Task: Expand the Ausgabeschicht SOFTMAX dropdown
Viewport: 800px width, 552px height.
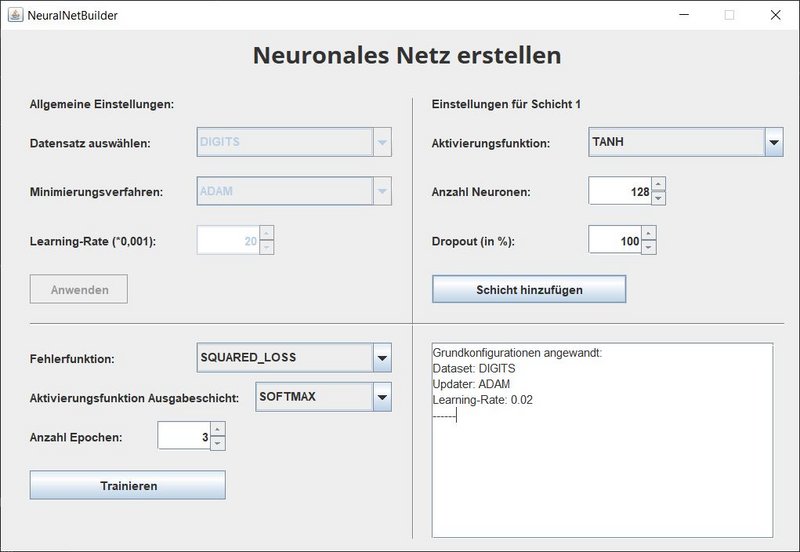Action: click(381, 398)
